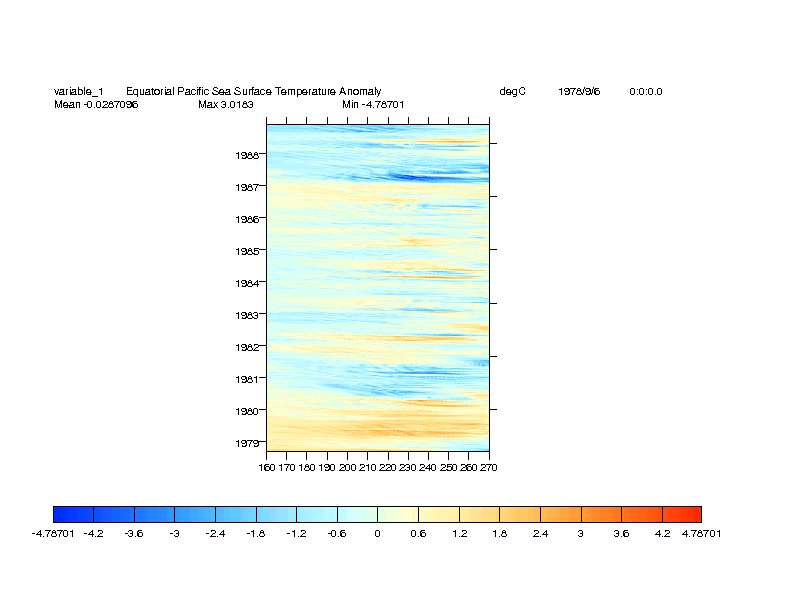Click the darkest blue swatch on the colorbar
Viewport: 792px width, 612px height.
point(73,514)
